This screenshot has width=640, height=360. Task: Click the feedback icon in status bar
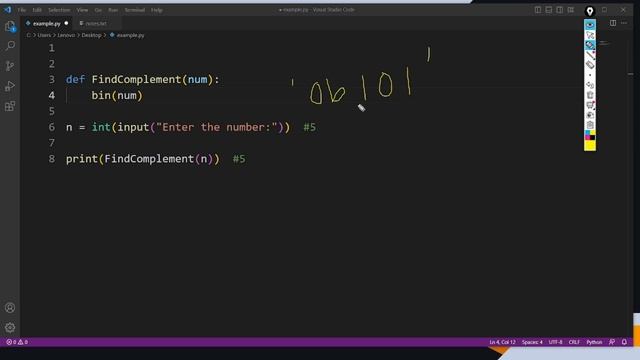pyautogui.click(x=612, y=342)
